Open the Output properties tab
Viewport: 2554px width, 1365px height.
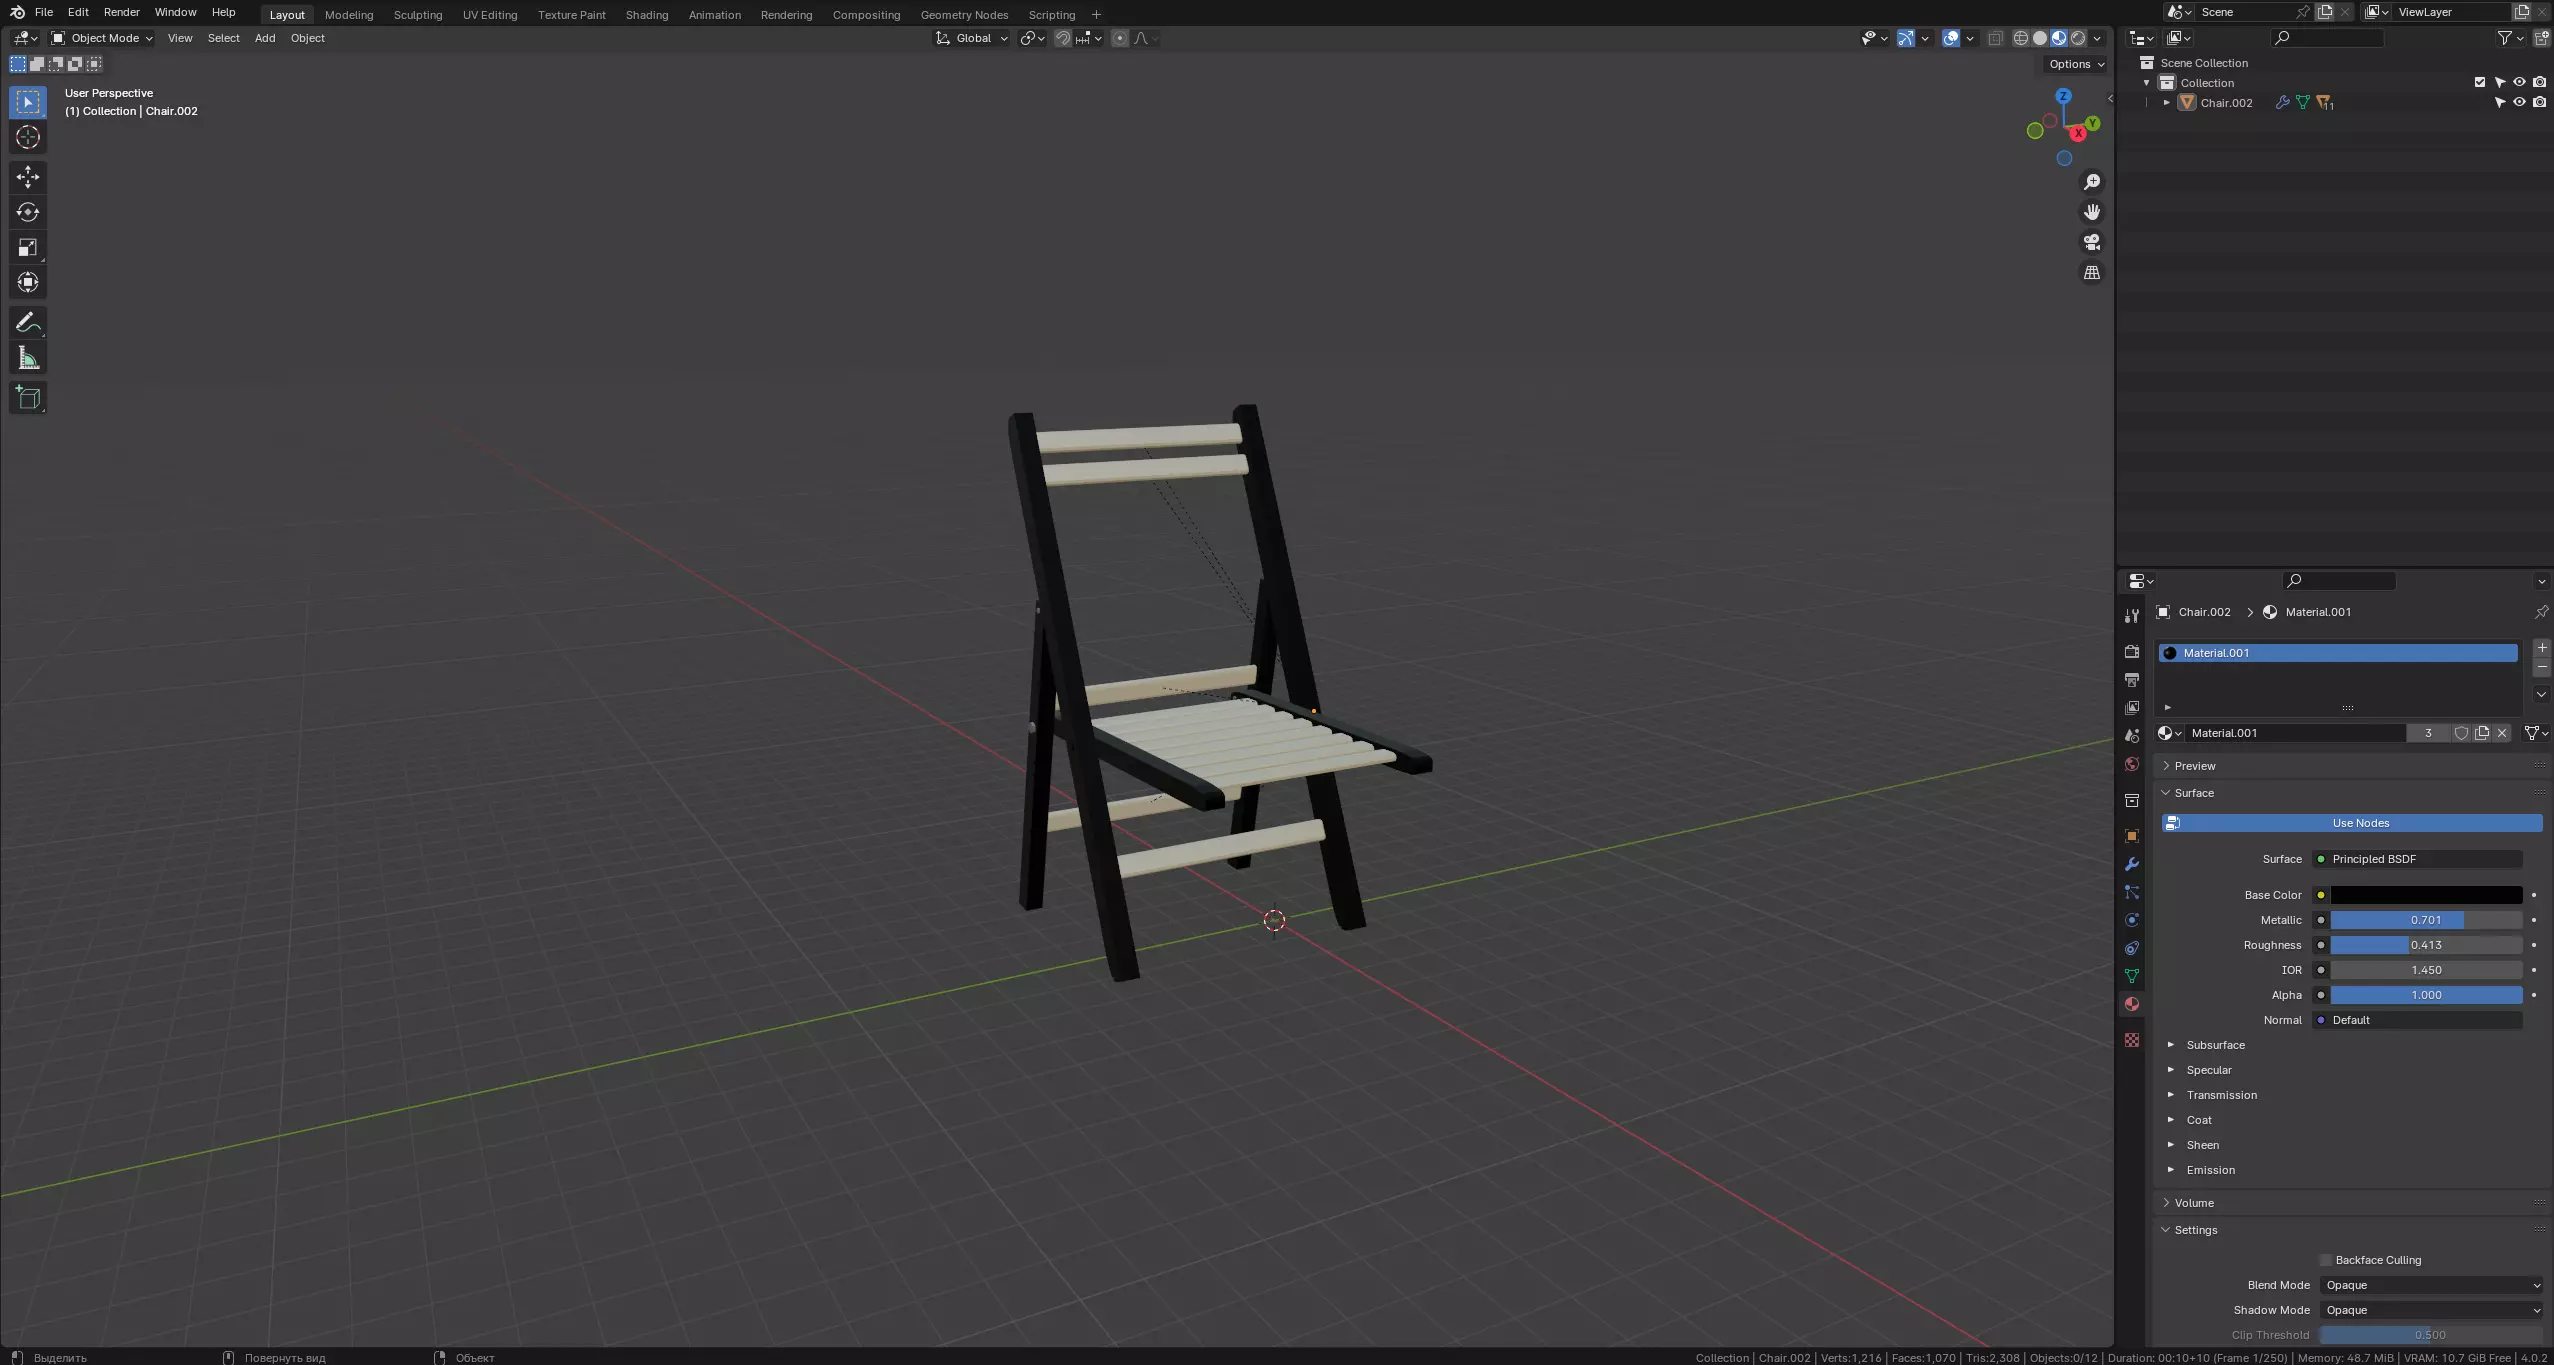[x=2132, y=679]
